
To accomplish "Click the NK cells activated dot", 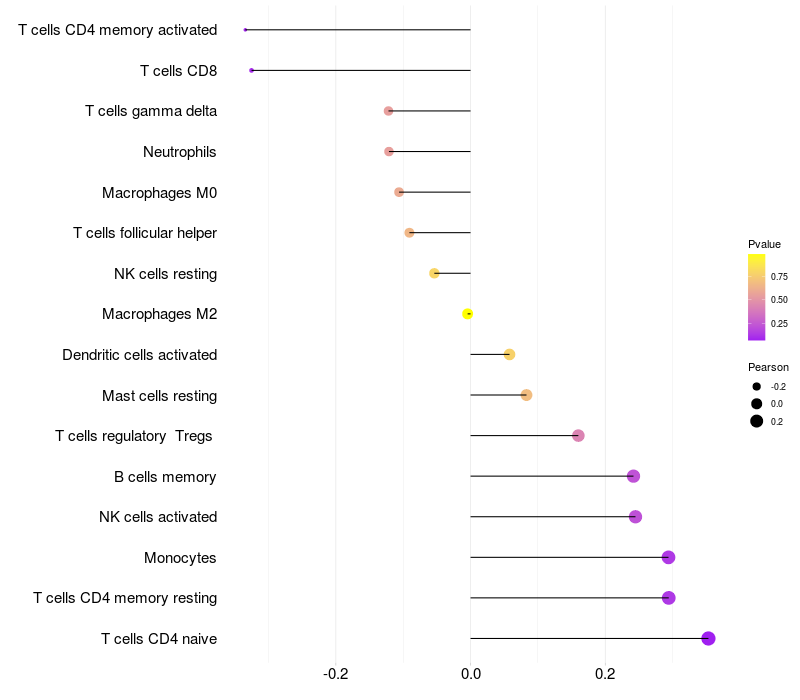I will tap(635, 517).
